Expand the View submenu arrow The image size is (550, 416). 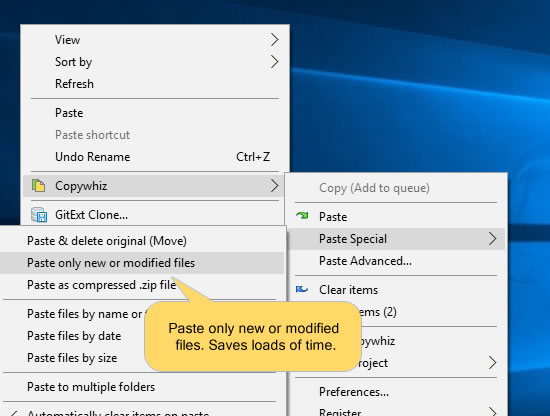(x=274, y=40)
